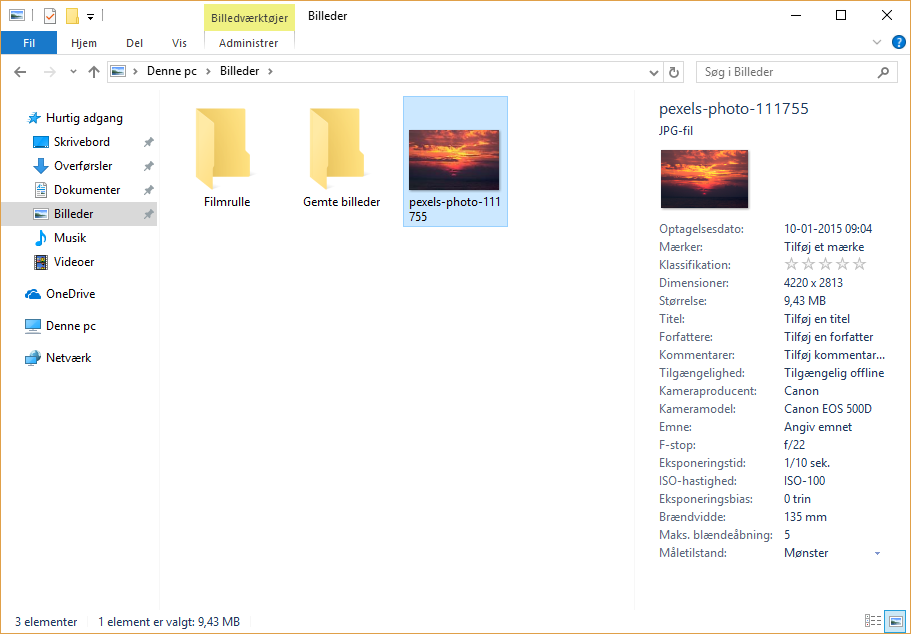Open the address bar history dropdown
This screenshot has height=634, width=911.
pyautogui.click(x=653, y=71)
